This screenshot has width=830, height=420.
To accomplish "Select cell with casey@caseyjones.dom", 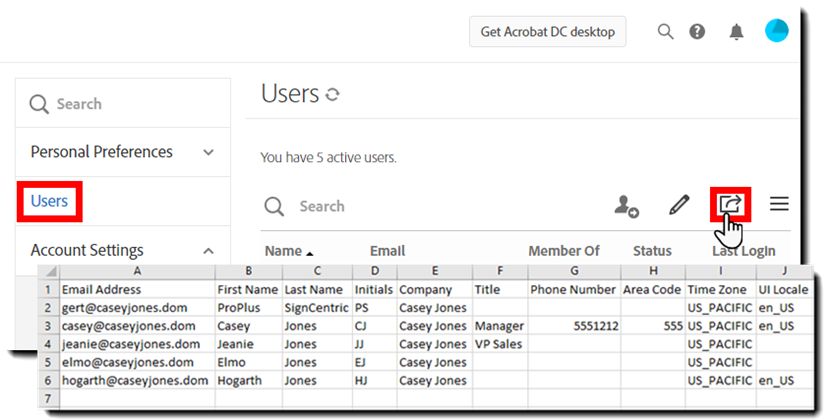I will (x=127, y=326).
